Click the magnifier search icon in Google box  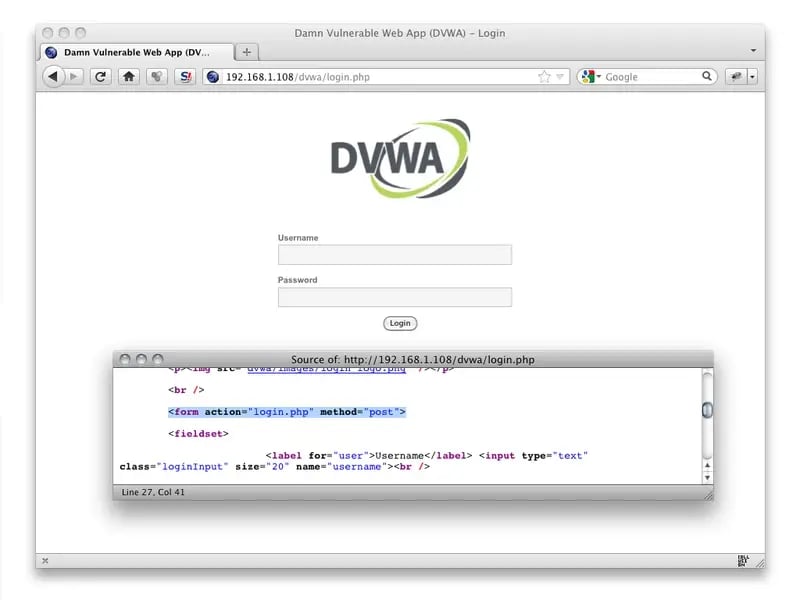coord(707,76)
